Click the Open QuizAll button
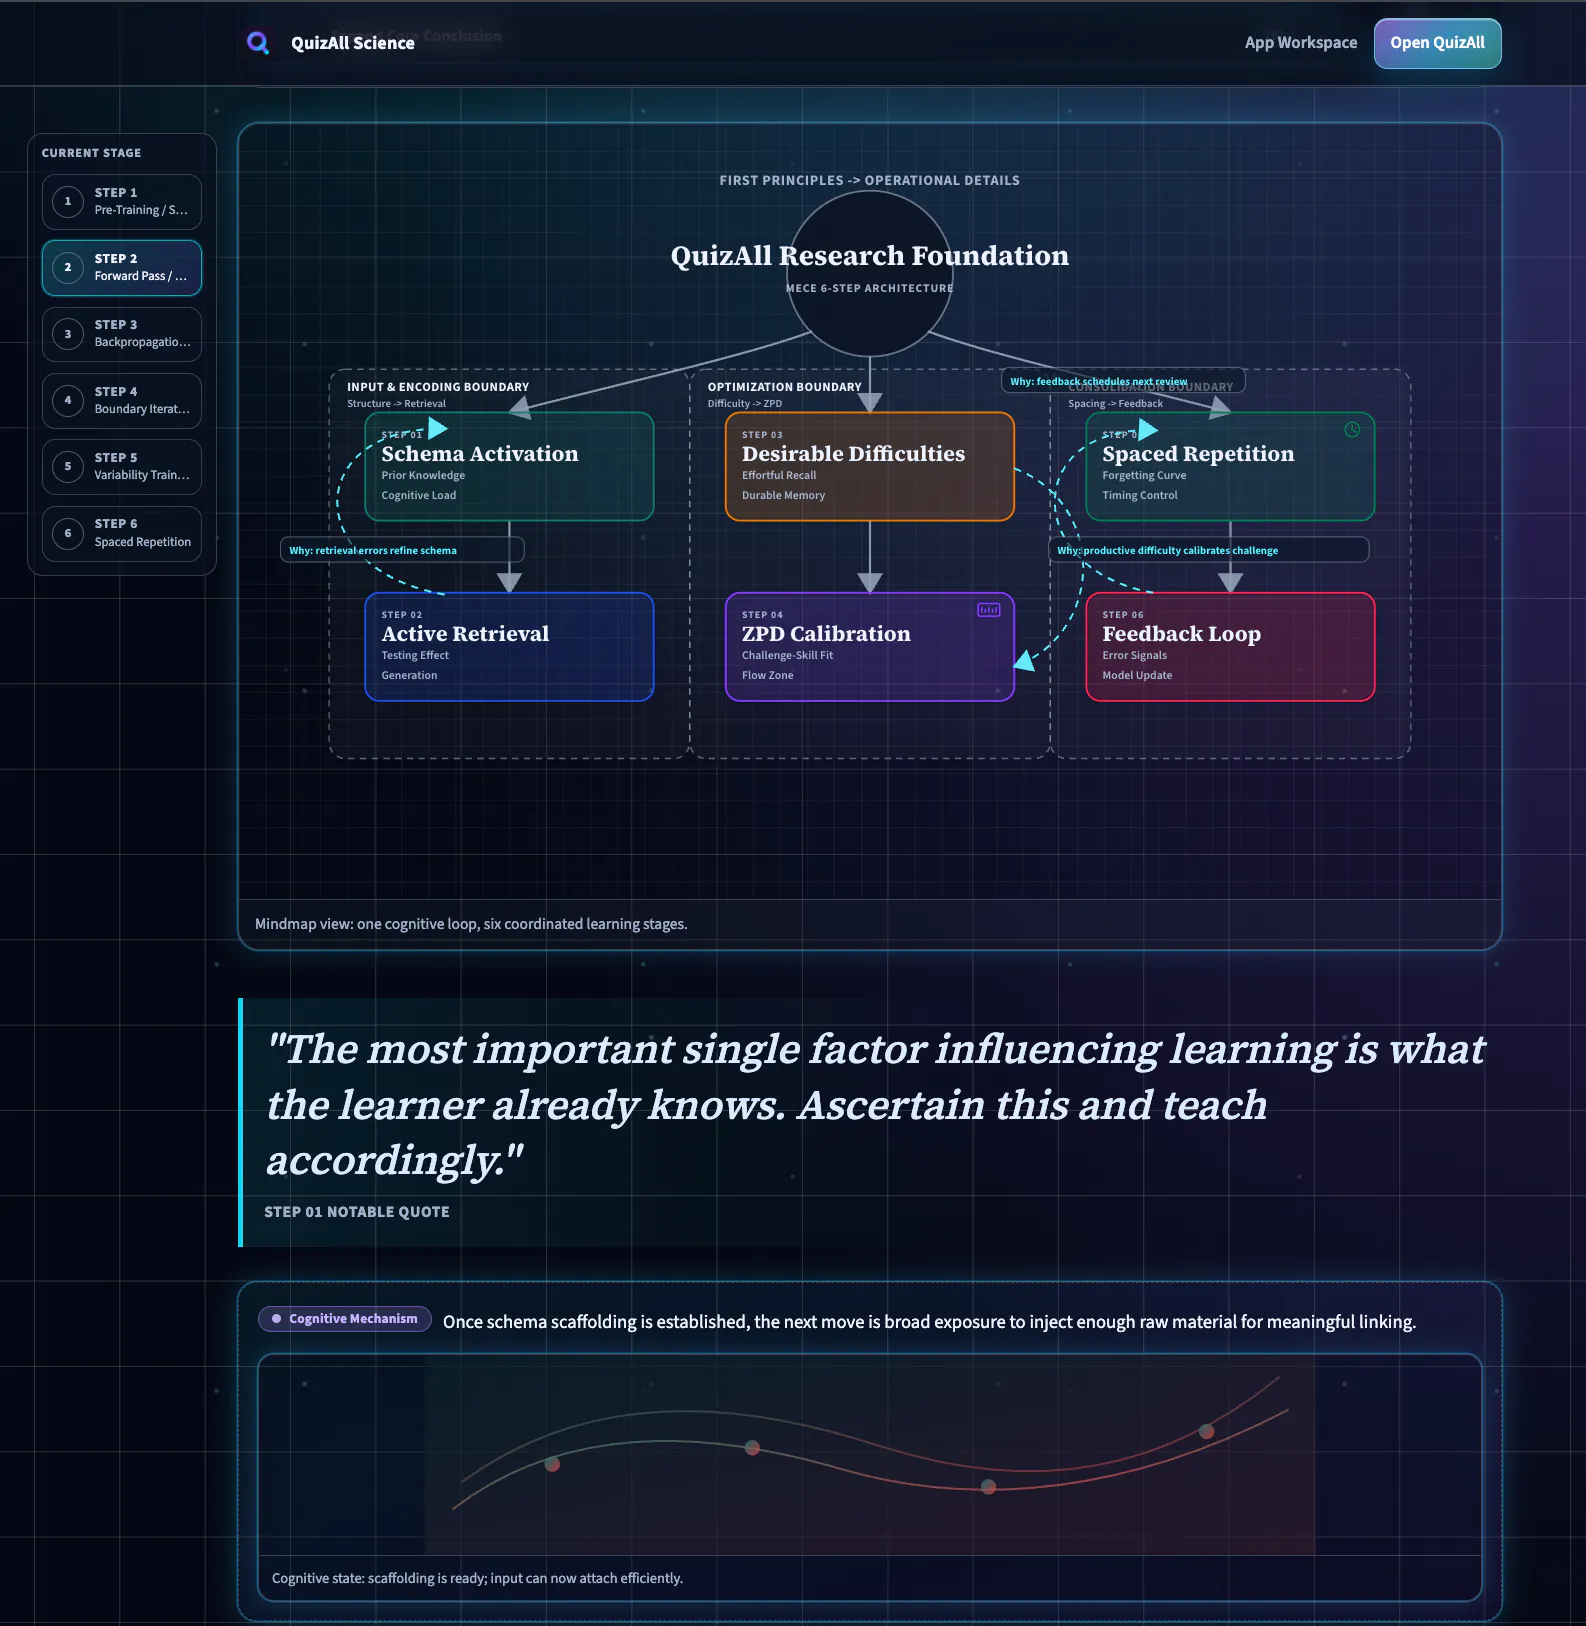This screenshot has width=1586, height=1626. pos(1437,43)
